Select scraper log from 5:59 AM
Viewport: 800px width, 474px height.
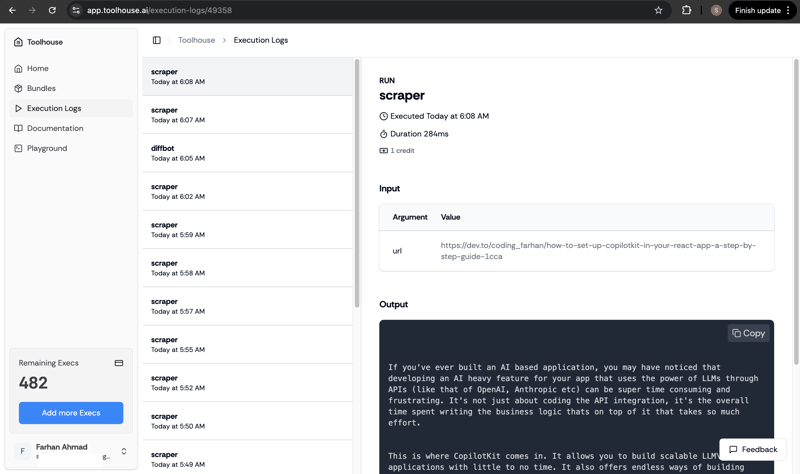247,230
